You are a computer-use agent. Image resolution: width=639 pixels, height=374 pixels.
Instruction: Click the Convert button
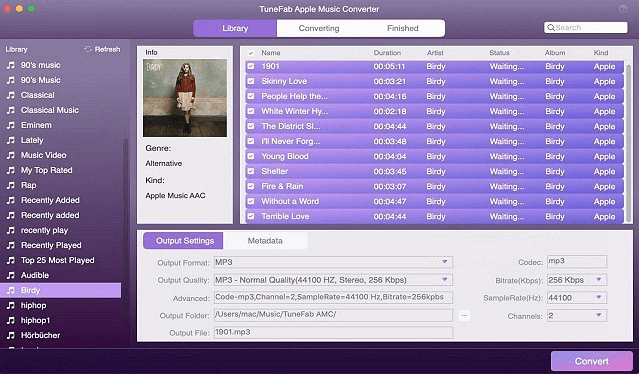(592, 361)
